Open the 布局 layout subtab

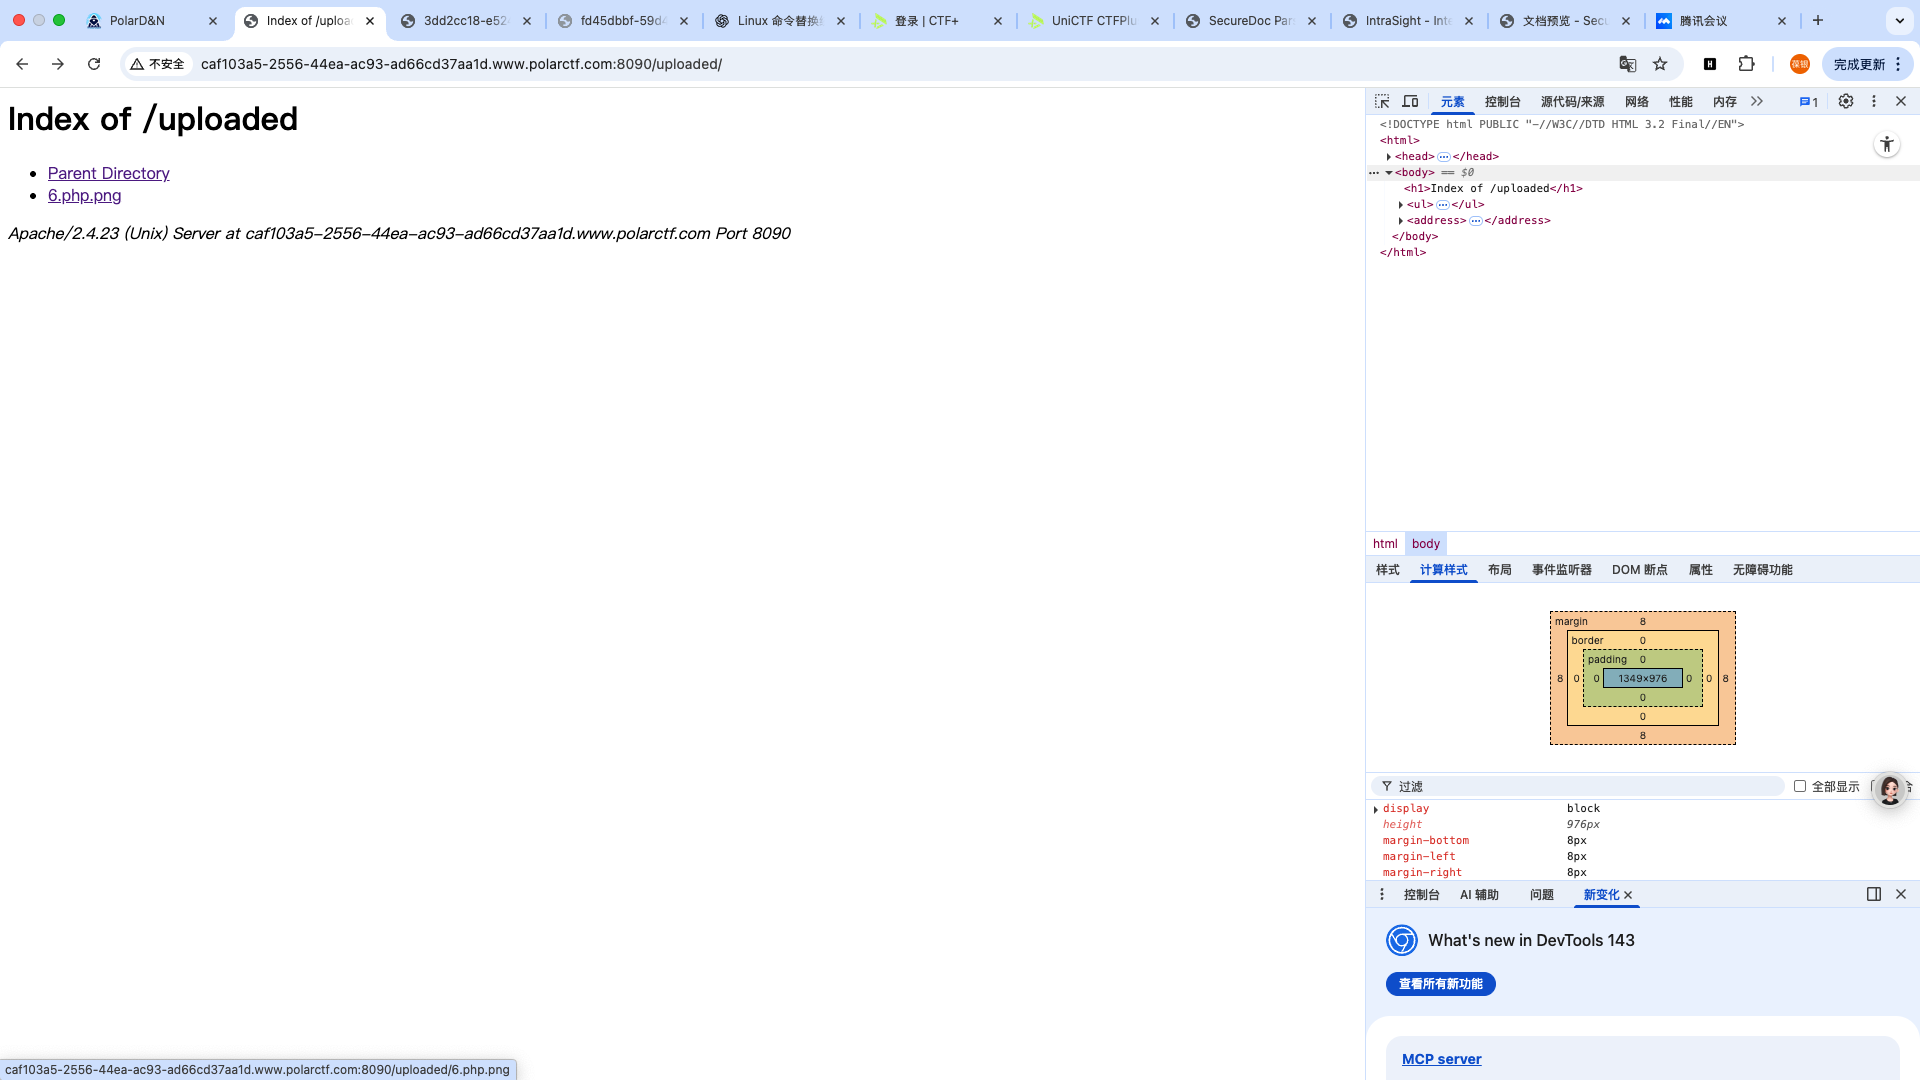pos(1499,569)
